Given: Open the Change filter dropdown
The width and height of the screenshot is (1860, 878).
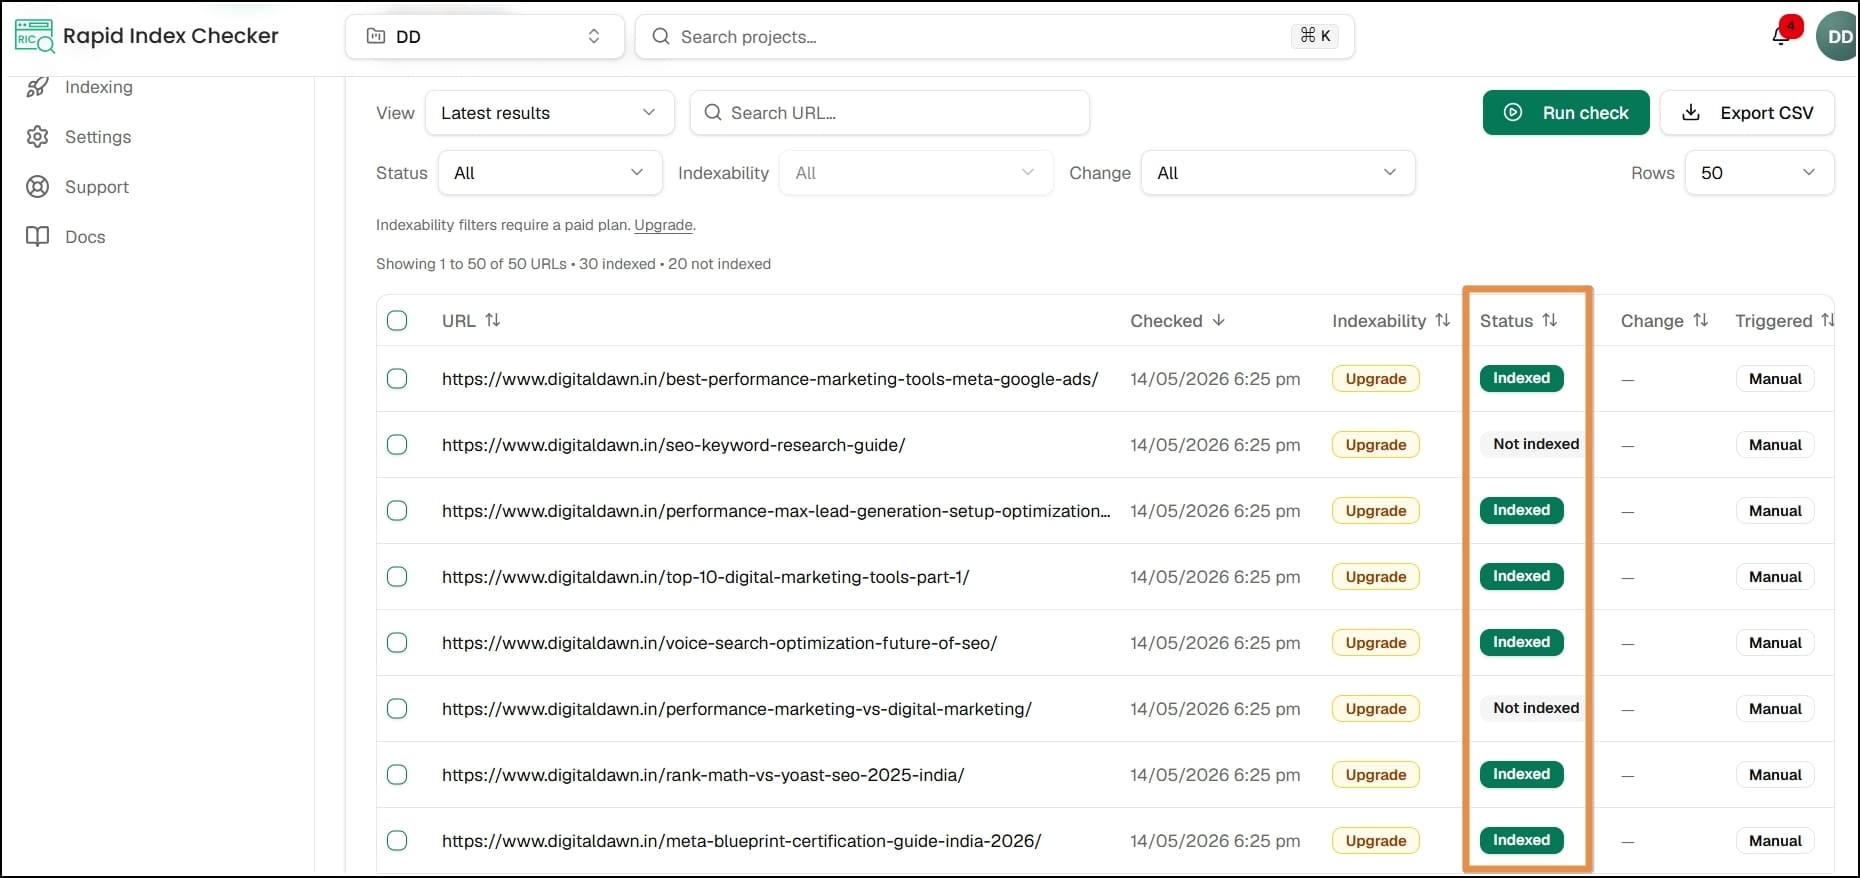Looking at the screenshot, I should point(1278,172).
